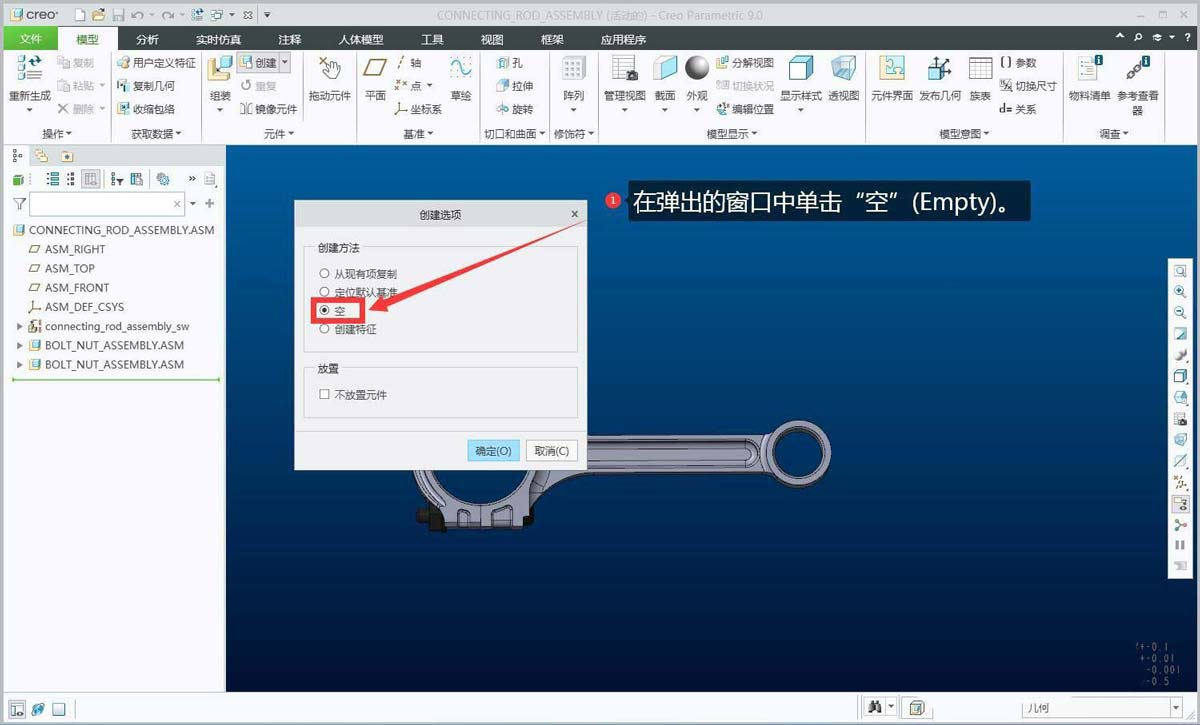Click Copy Geometry (复制几何)
1200x725 pixels.
coord(146,86)
